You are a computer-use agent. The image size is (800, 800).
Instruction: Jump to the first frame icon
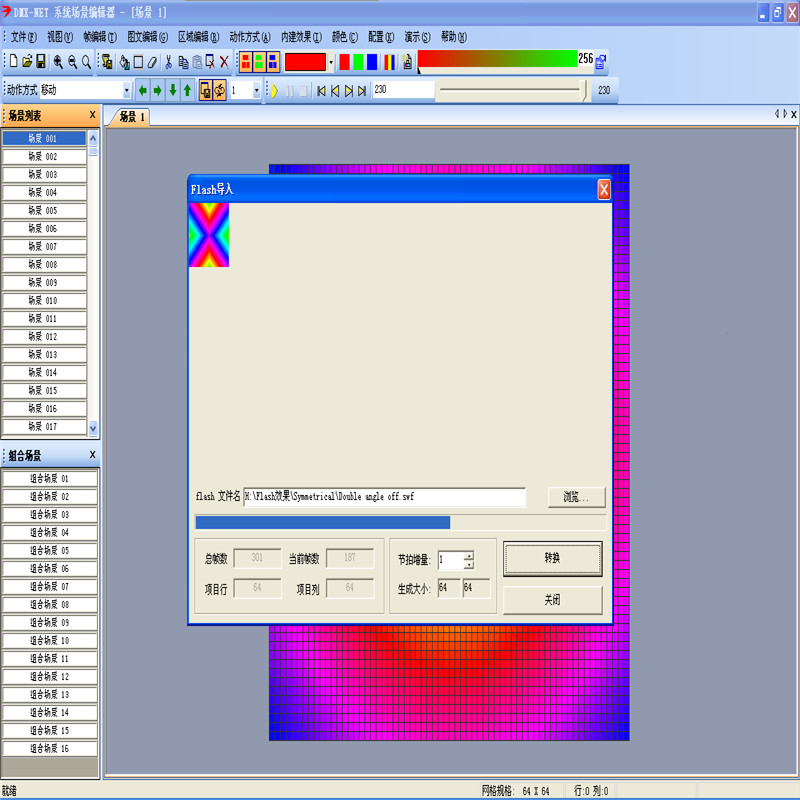click(x=321, y=90)
